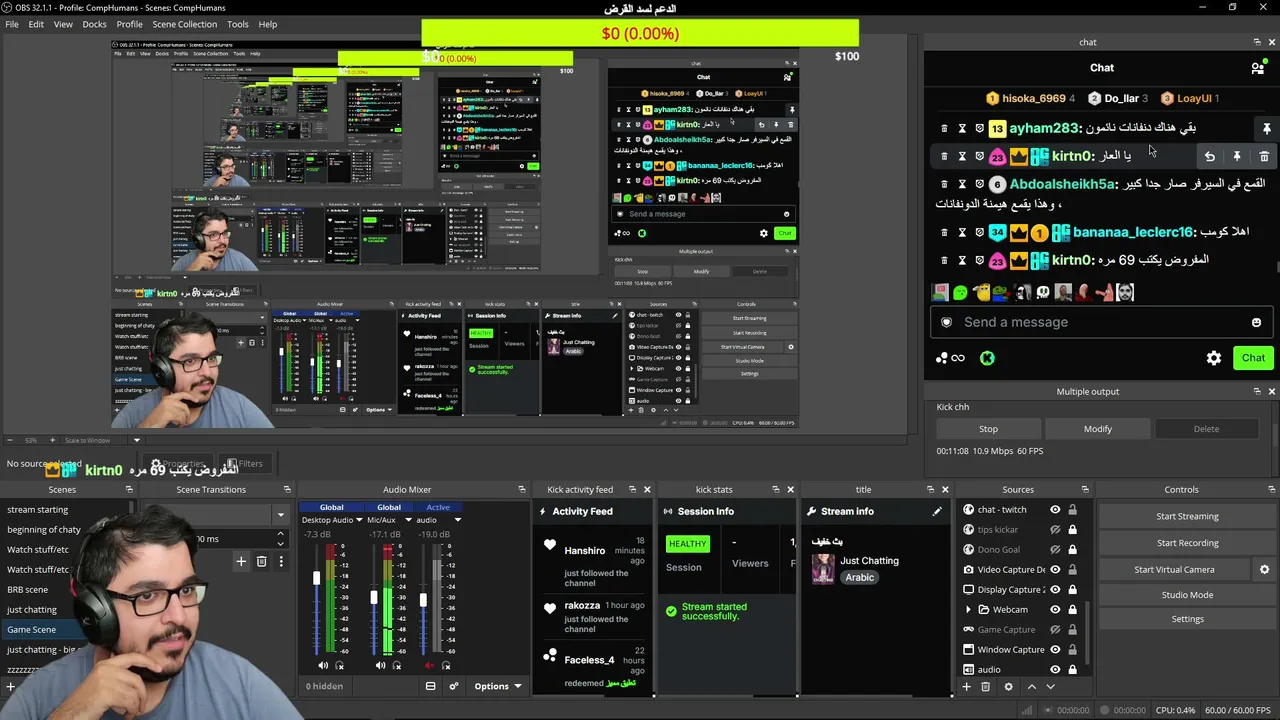Hide the Video Capture Device source
The height and width of the screenshot is (720, 1280).
(x=1055, y=570)
